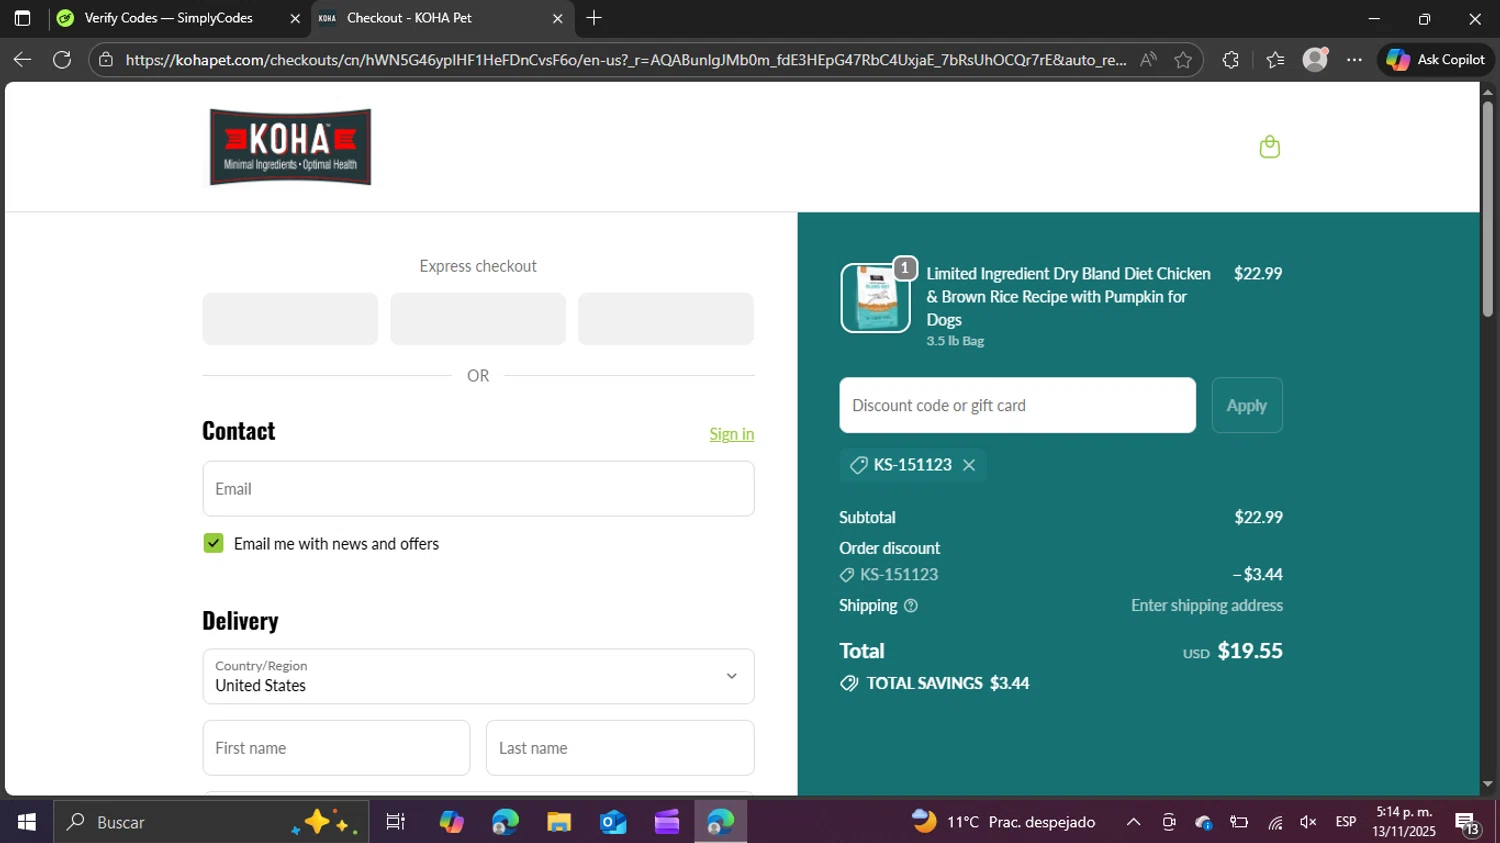The image size is (1500, 843).
Task: Click the Total $19.55 amount
Action: click(x=1250, y=651)
